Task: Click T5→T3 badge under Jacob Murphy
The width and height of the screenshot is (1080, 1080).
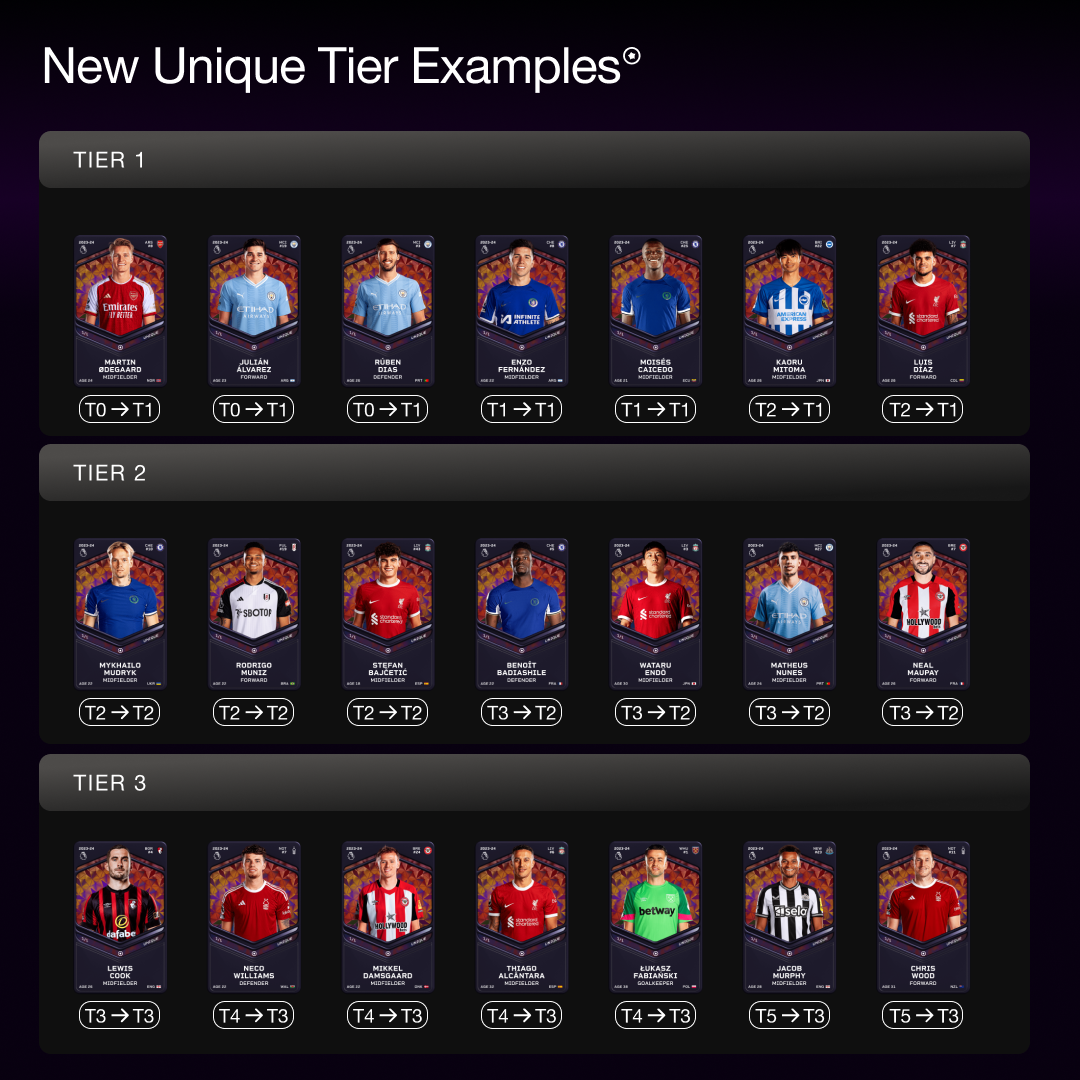Action: [789, 1015]
